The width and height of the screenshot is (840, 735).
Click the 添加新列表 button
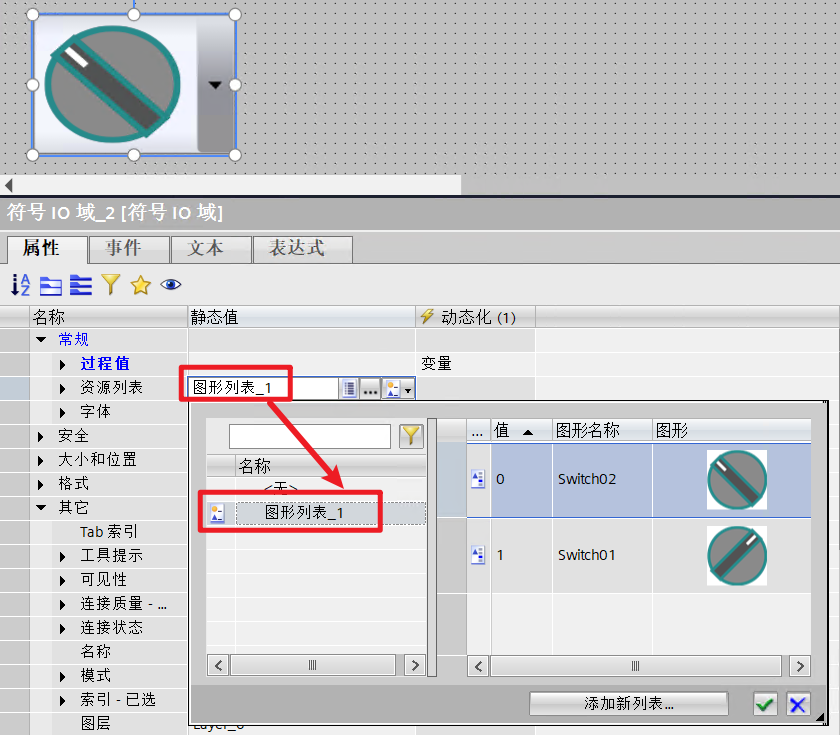(x=628, y=703)
